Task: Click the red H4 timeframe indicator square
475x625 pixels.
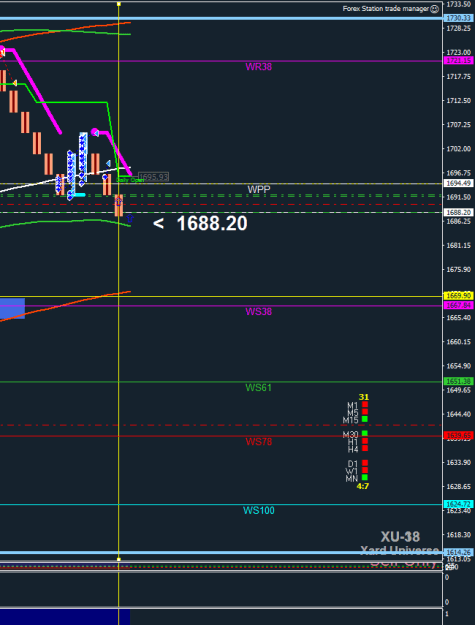Action: (365, 448)
